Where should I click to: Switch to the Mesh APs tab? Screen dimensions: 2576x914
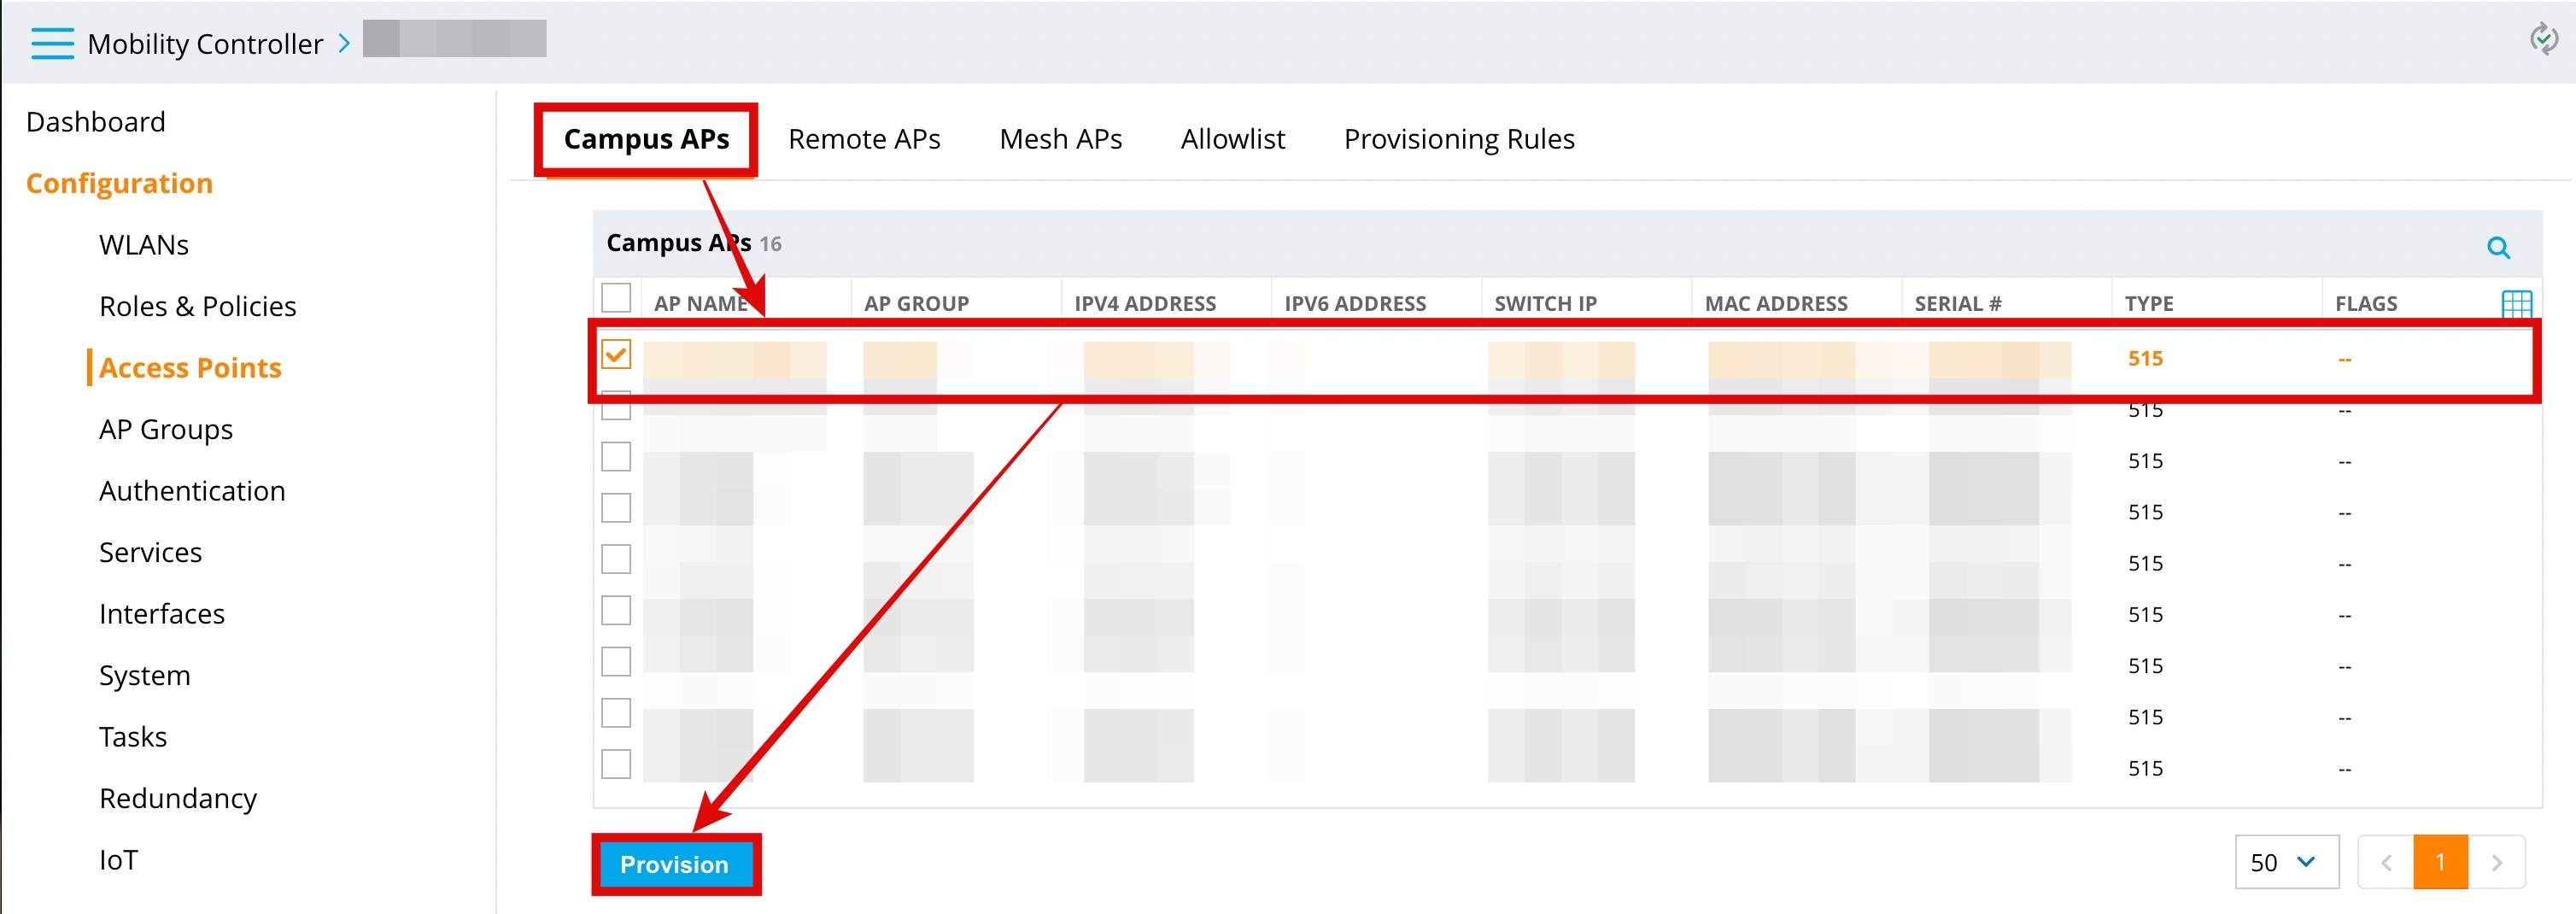(1060, 139)
